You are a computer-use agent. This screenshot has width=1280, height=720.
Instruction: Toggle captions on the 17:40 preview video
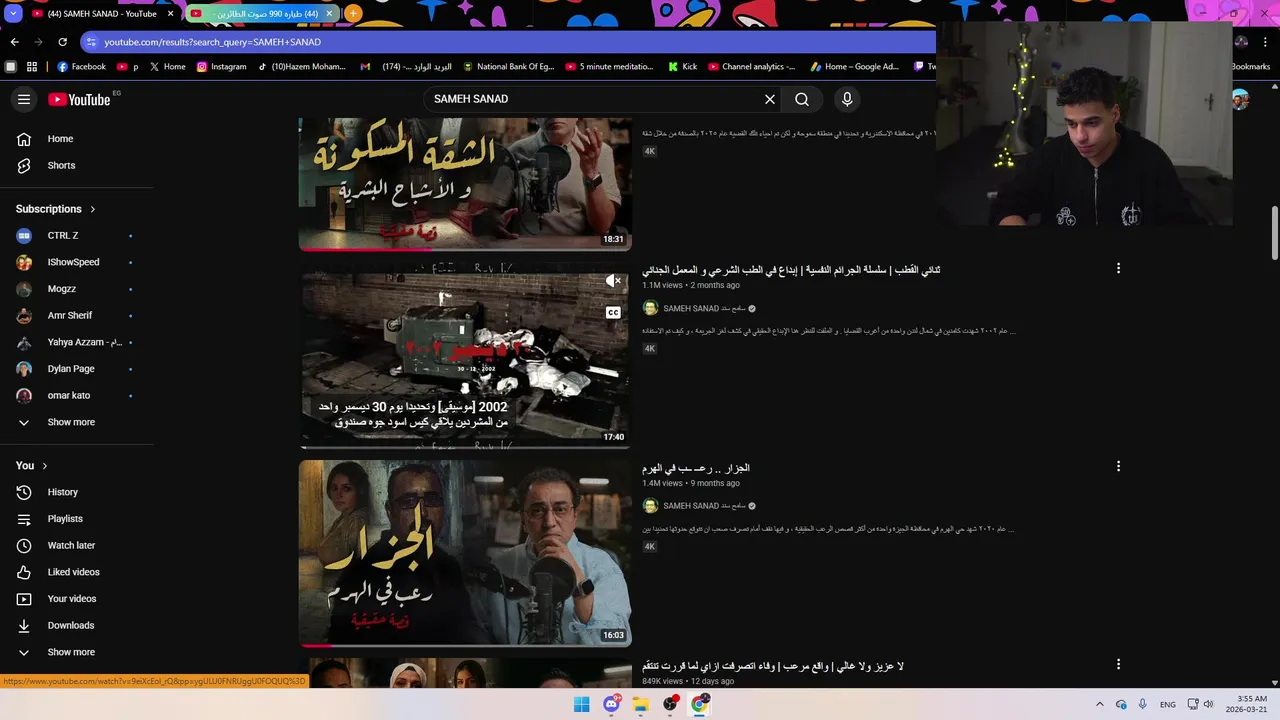coord(613,313)
